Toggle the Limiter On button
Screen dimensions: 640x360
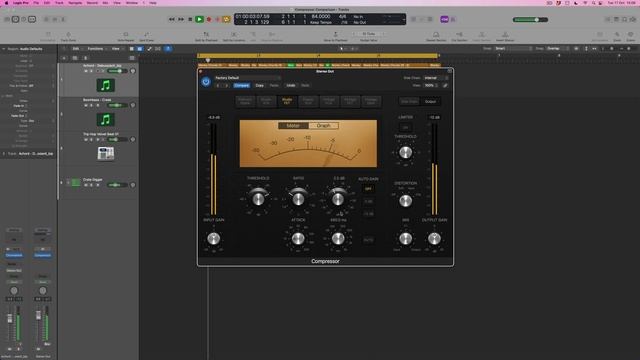coord(405,127)
